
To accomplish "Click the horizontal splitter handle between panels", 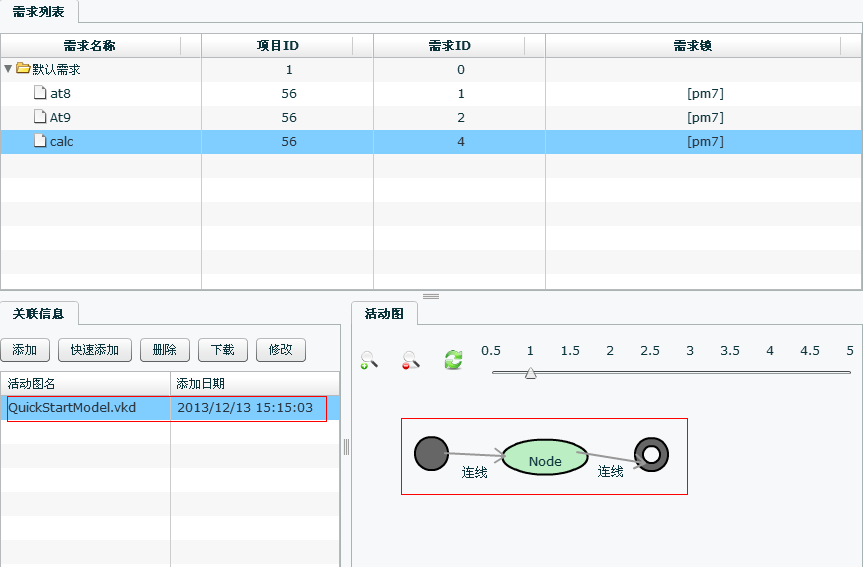I will click(x=431, y=296).
